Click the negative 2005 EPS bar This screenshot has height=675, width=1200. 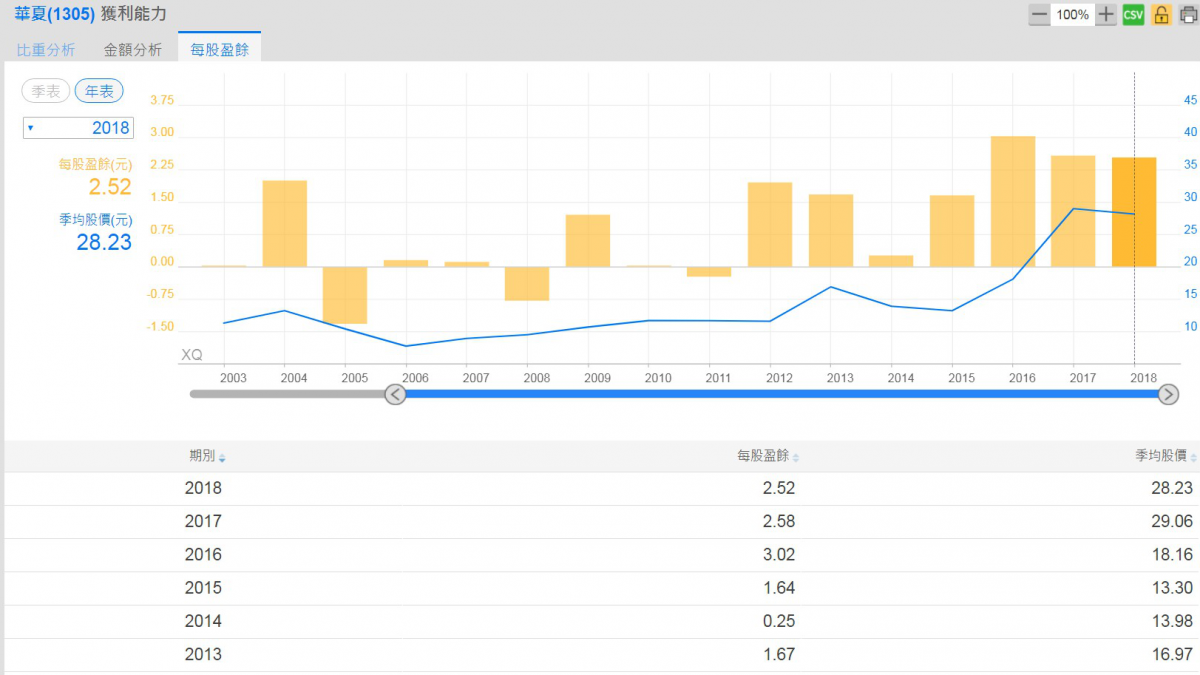click(345, 295)
